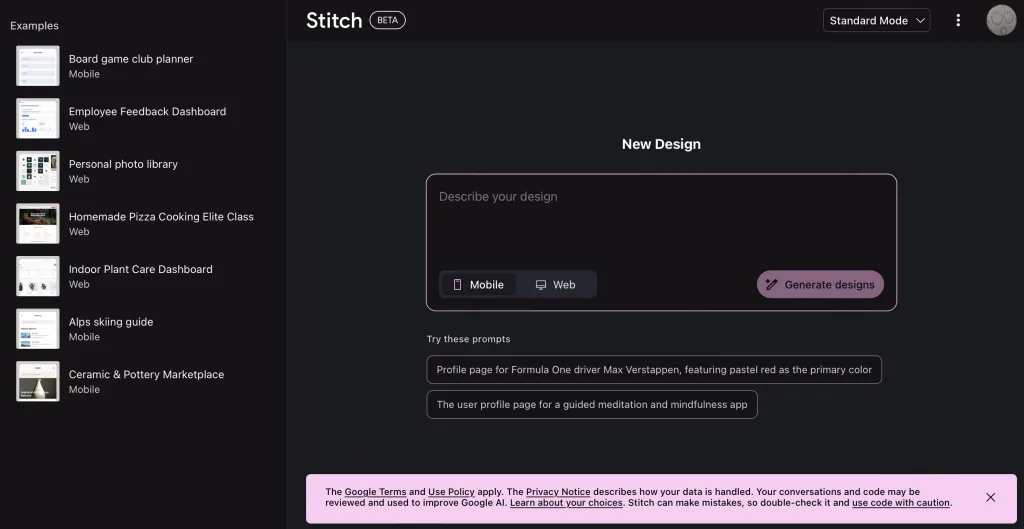Select the Board game club planner title
The image size is (1024, 529).
[131, 59]
